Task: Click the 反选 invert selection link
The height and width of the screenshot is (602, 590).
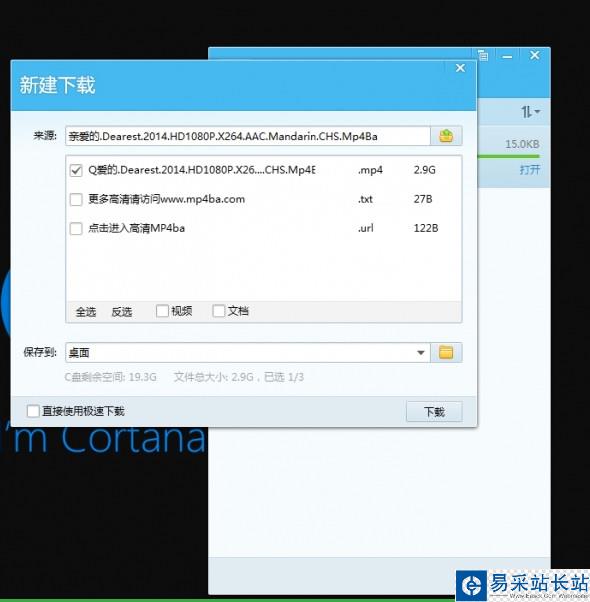Action: 122,312
